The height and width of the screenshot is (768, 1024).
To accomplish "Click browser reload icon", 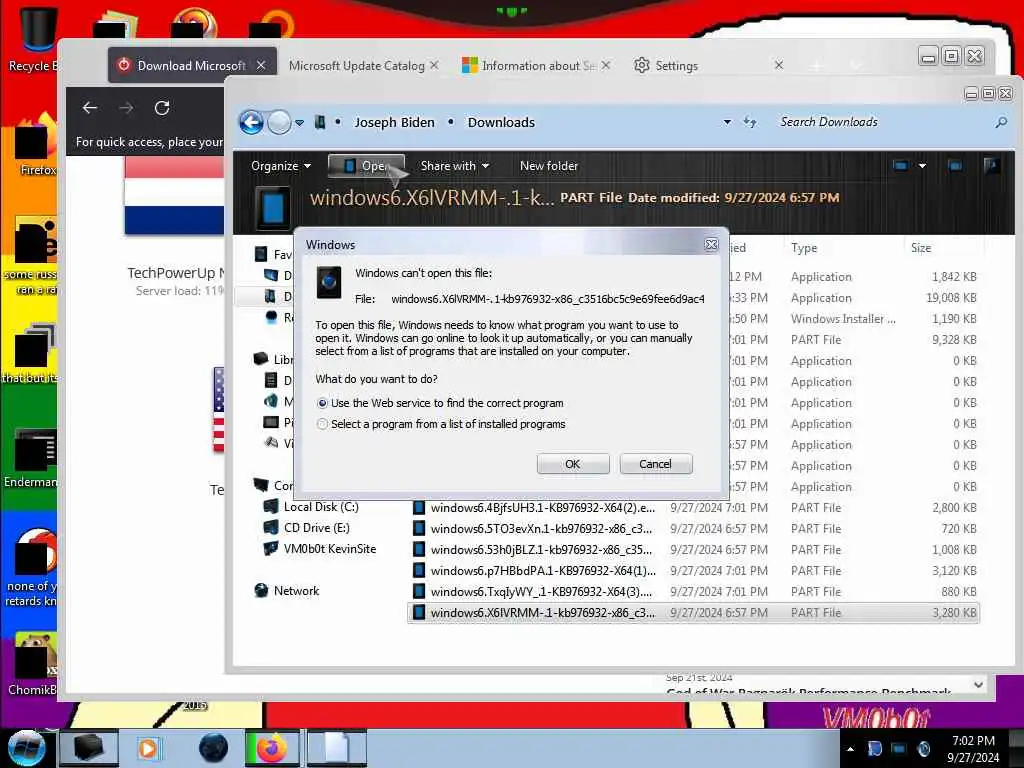I will click(x=162, y=108).
